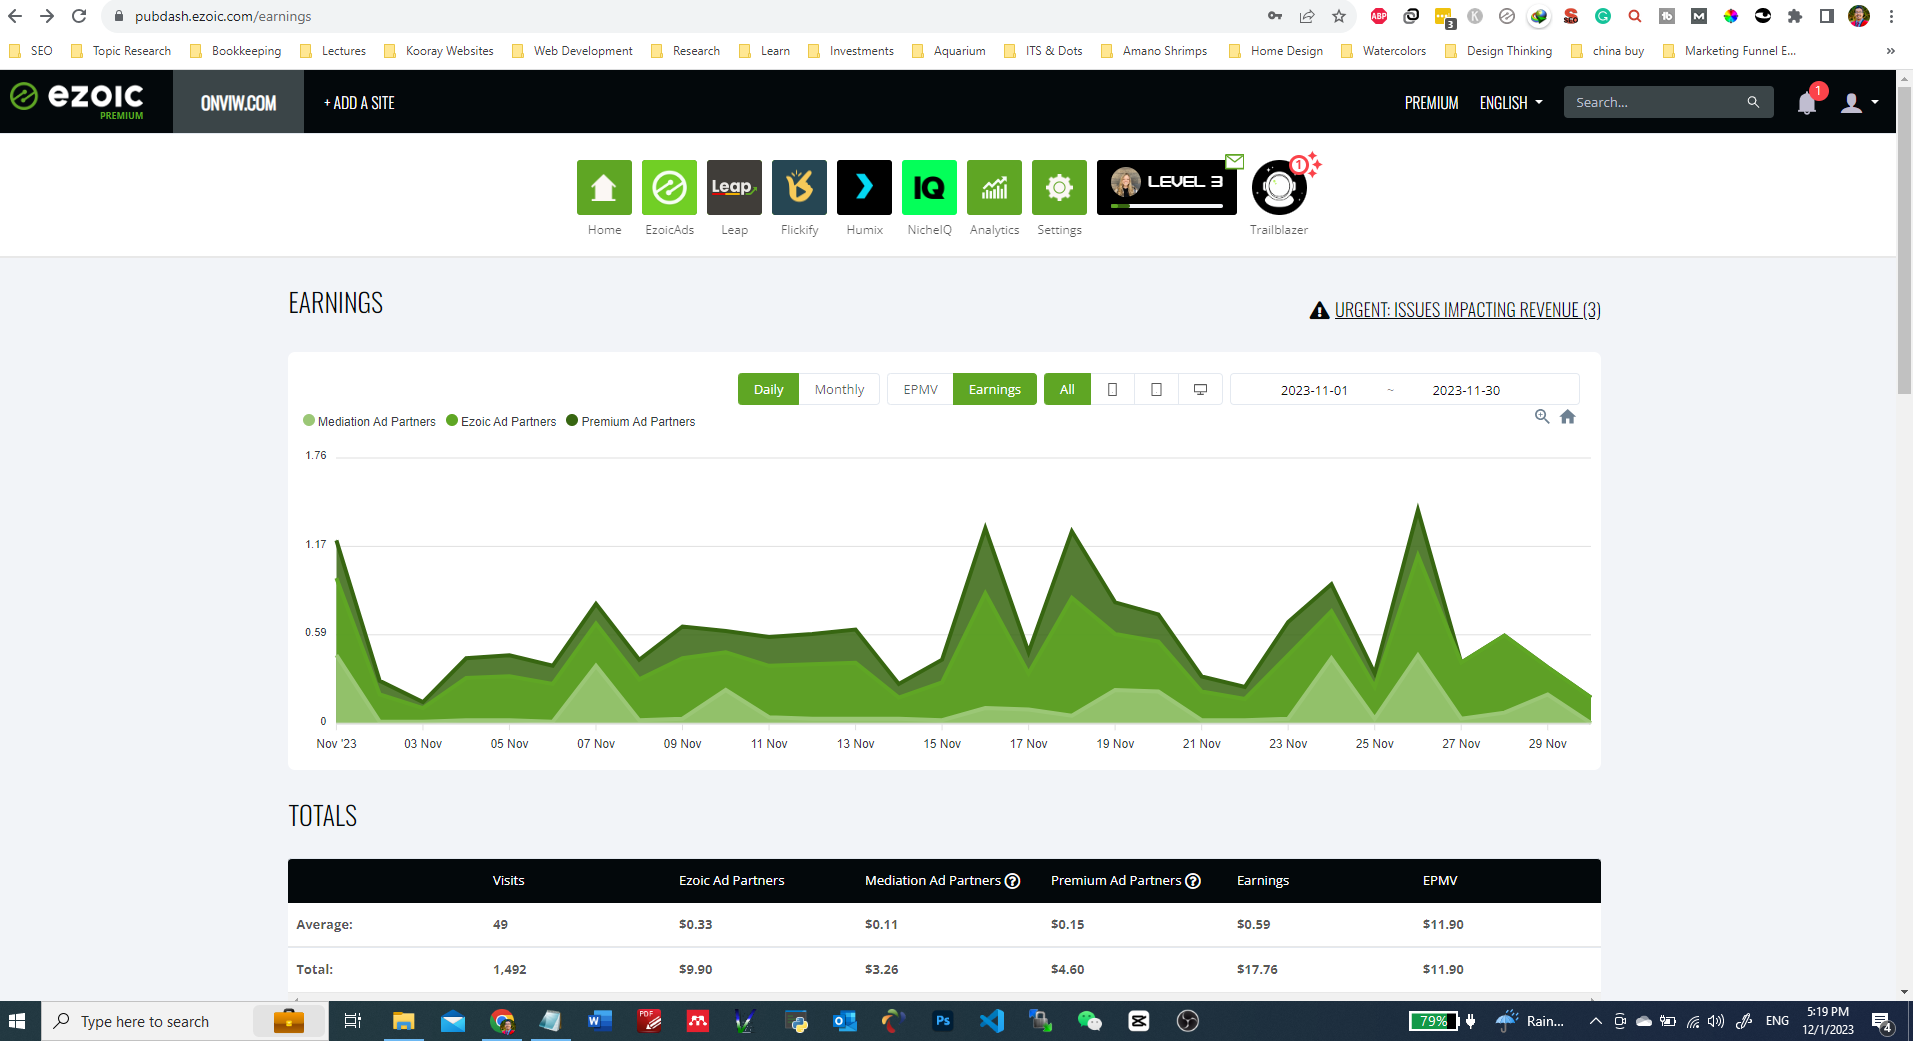
Task: Open the Leap app icon
Action: pyautogui.click(x=734, y=187)
